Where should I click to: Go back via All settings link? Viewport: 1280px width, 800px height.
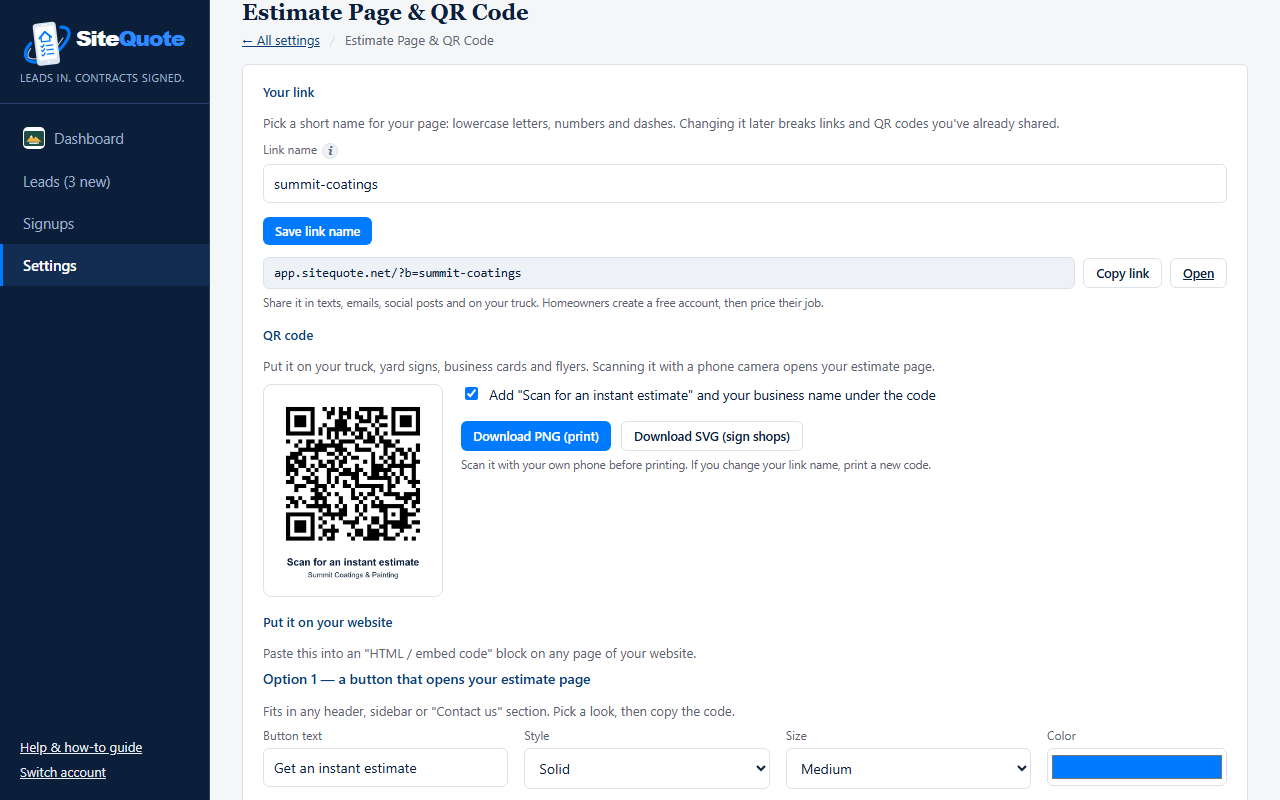coord(281,41)
